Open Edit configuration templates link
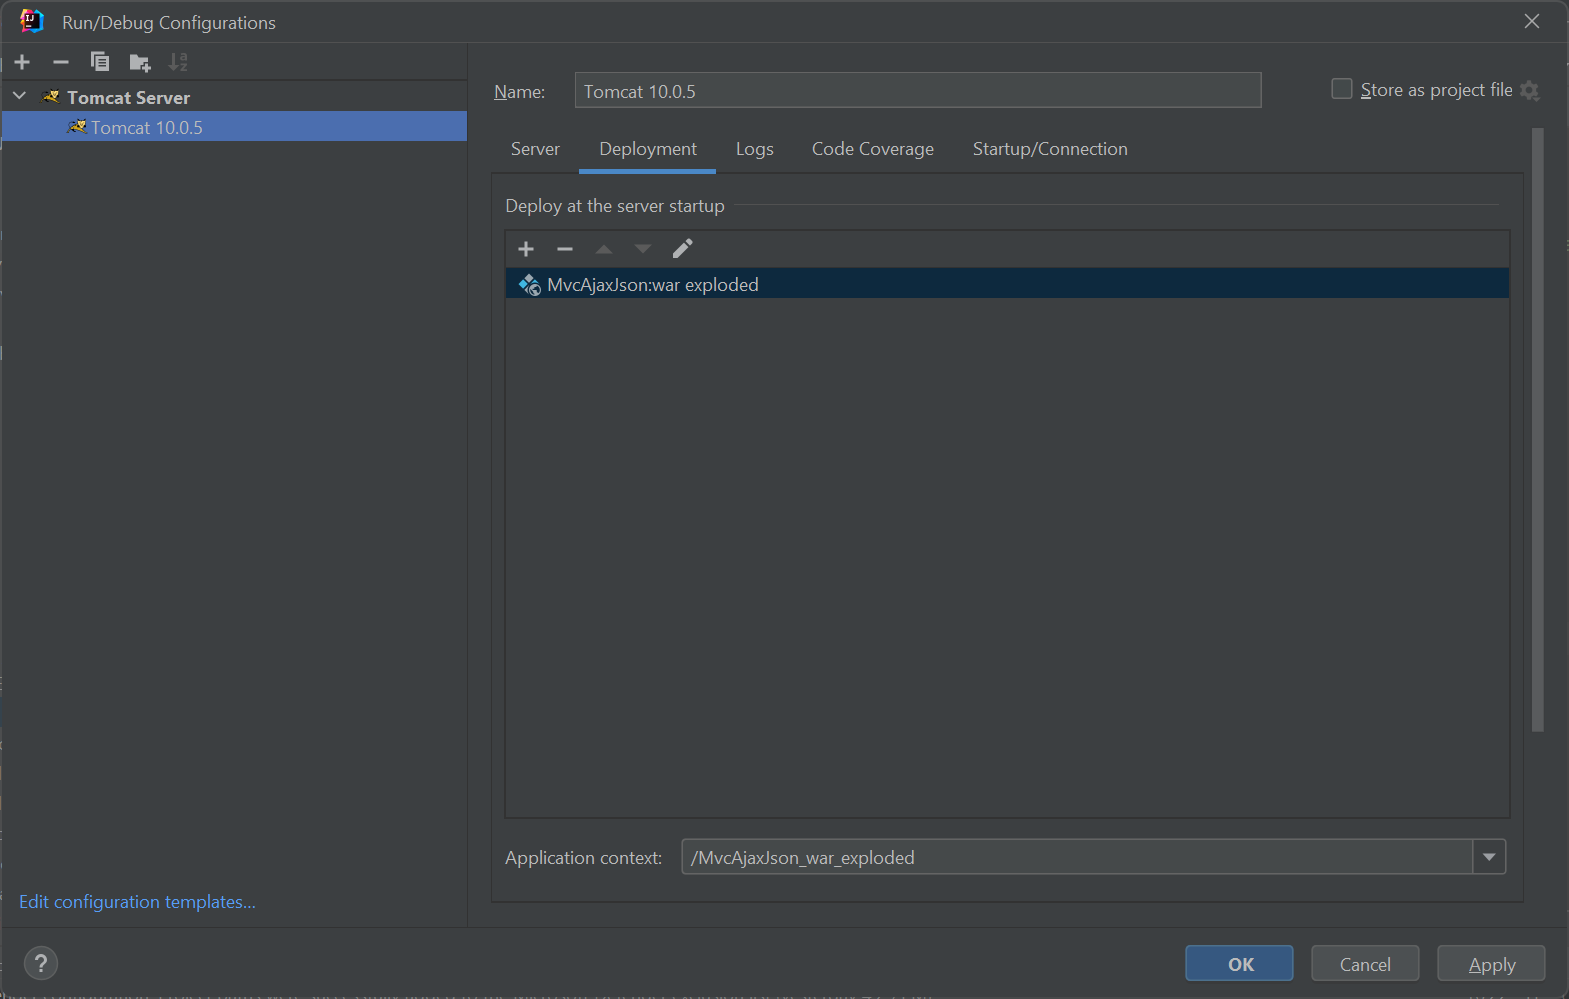 coord(137,902)
